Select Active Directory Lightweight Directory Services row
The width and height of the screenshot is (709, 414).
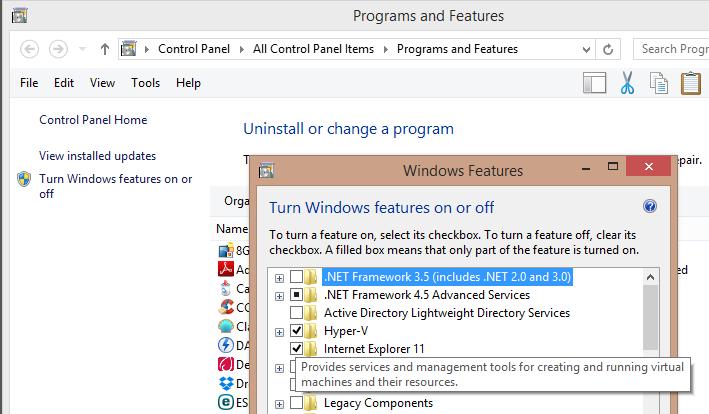(x=447, y=313)
